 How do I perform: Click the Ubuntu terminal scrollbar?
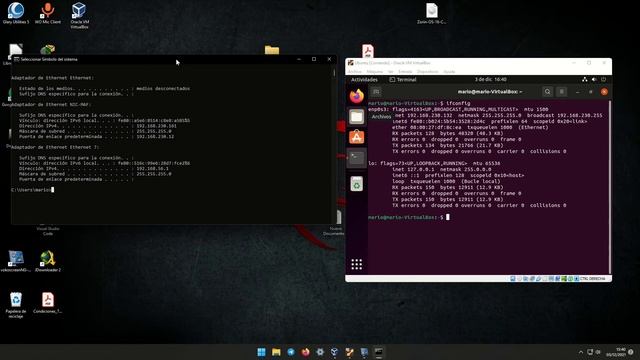pyautogui.click(x=610, y=187)
